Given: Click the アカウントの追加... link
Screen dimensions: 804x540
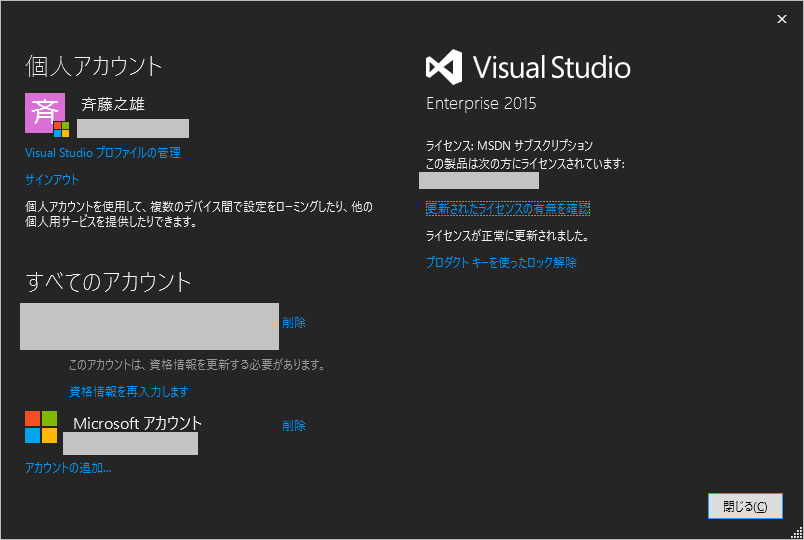Looking at the screenshot, I should 68,467.
